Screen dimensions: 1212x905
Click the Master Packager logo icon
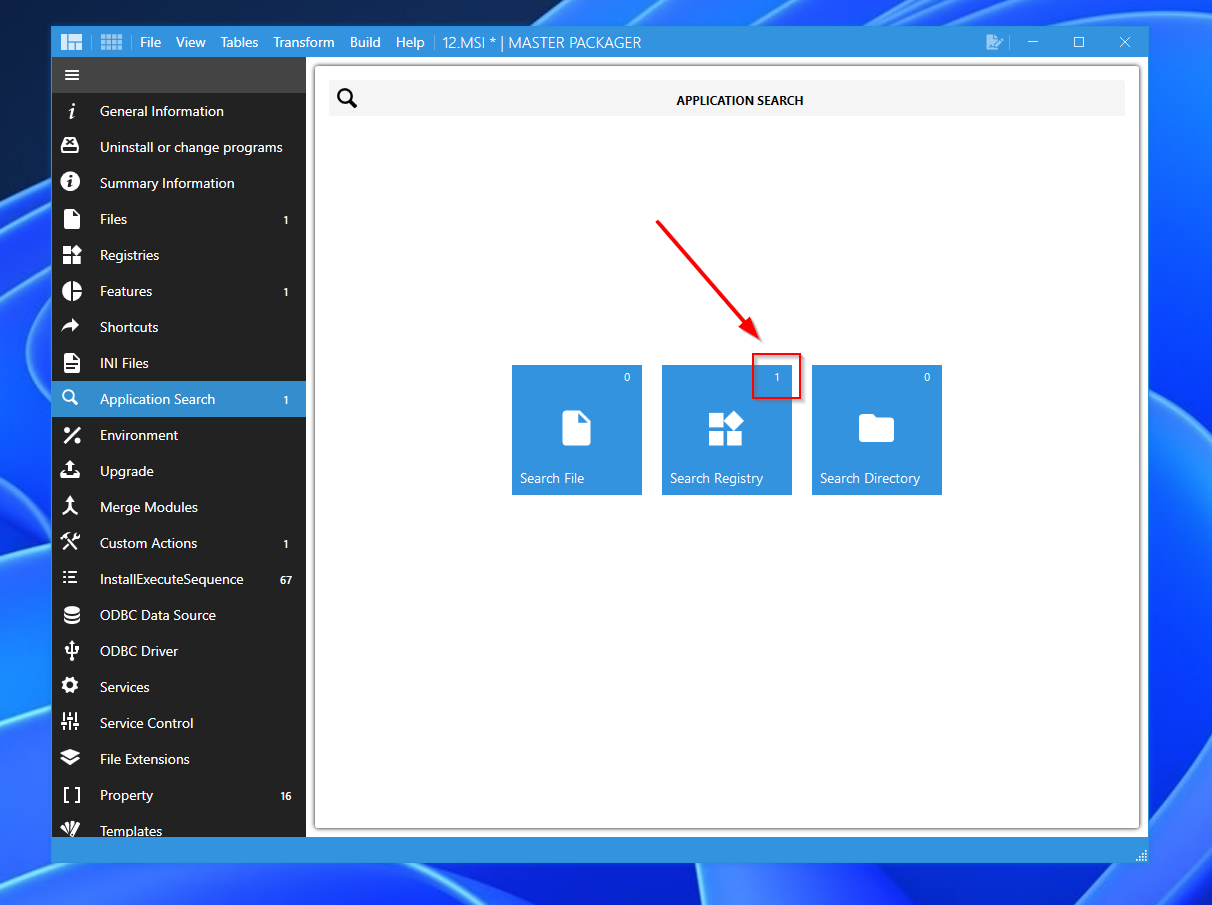click(x=71, y=42)
